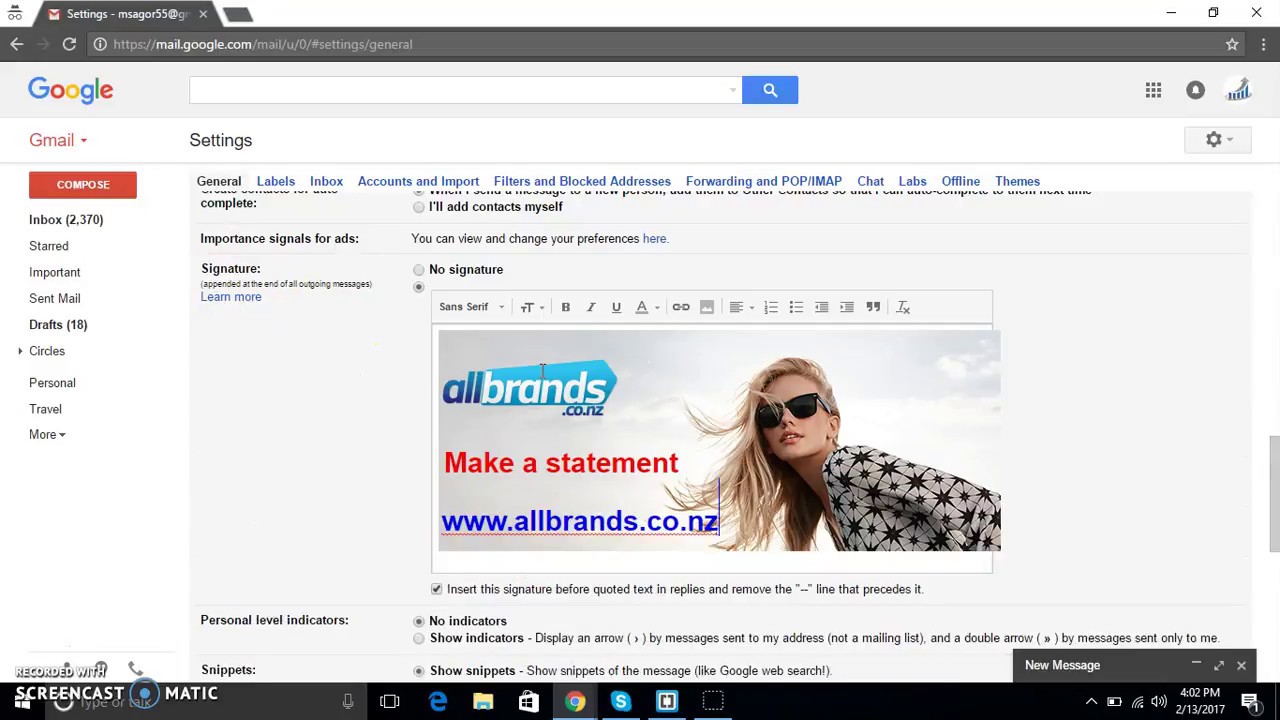This screenshot has width=1280, height=720.
Task: Open the Sans Serif font dropdown
Action: [x=472, y=307]
